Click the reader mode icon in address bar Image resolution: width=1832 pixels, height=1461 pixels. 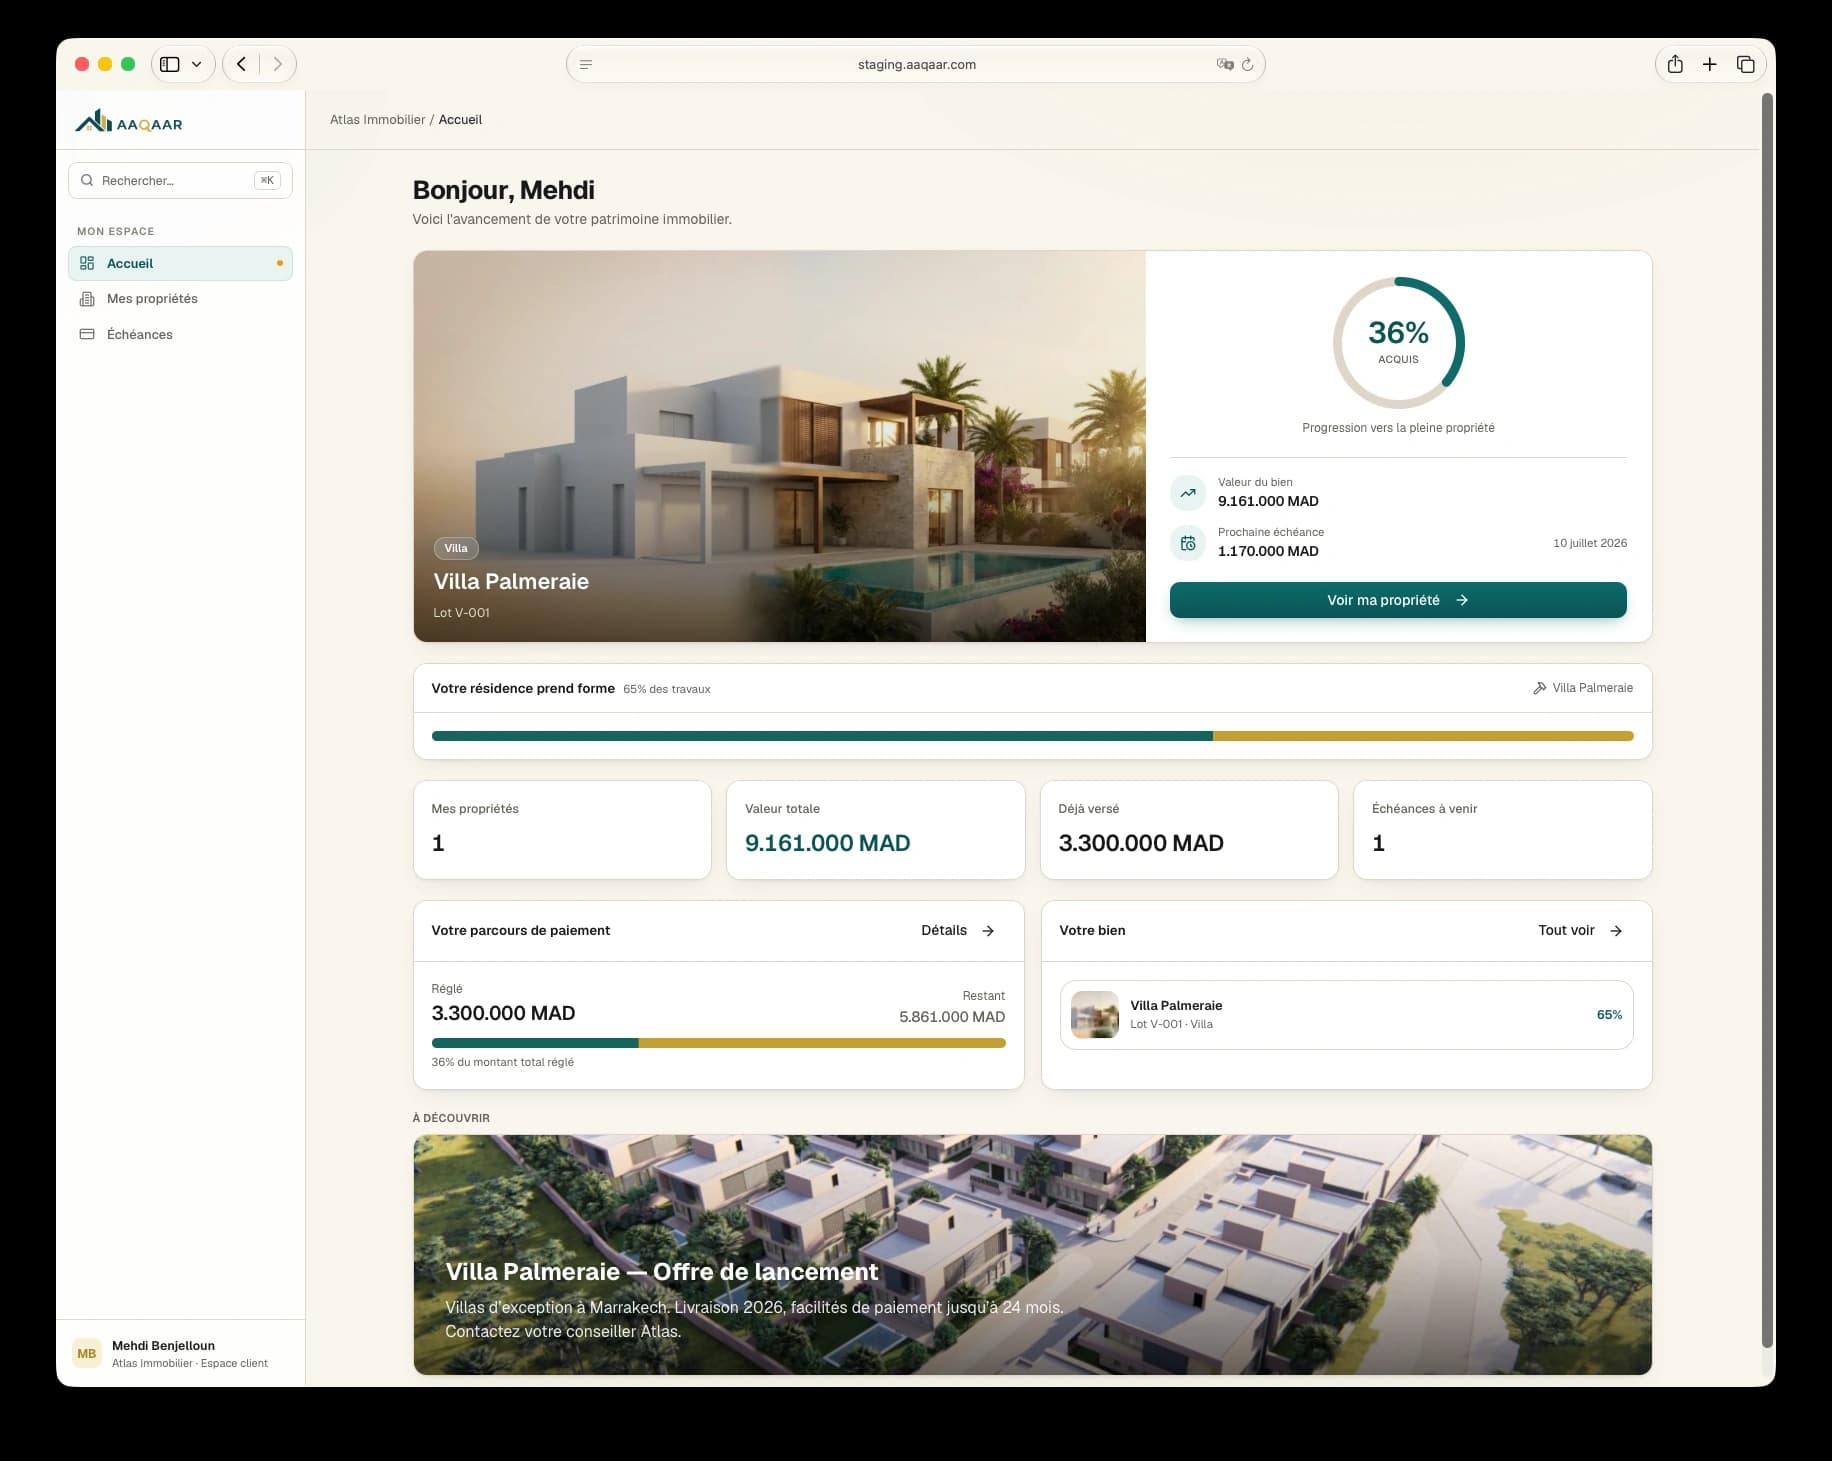586,64
